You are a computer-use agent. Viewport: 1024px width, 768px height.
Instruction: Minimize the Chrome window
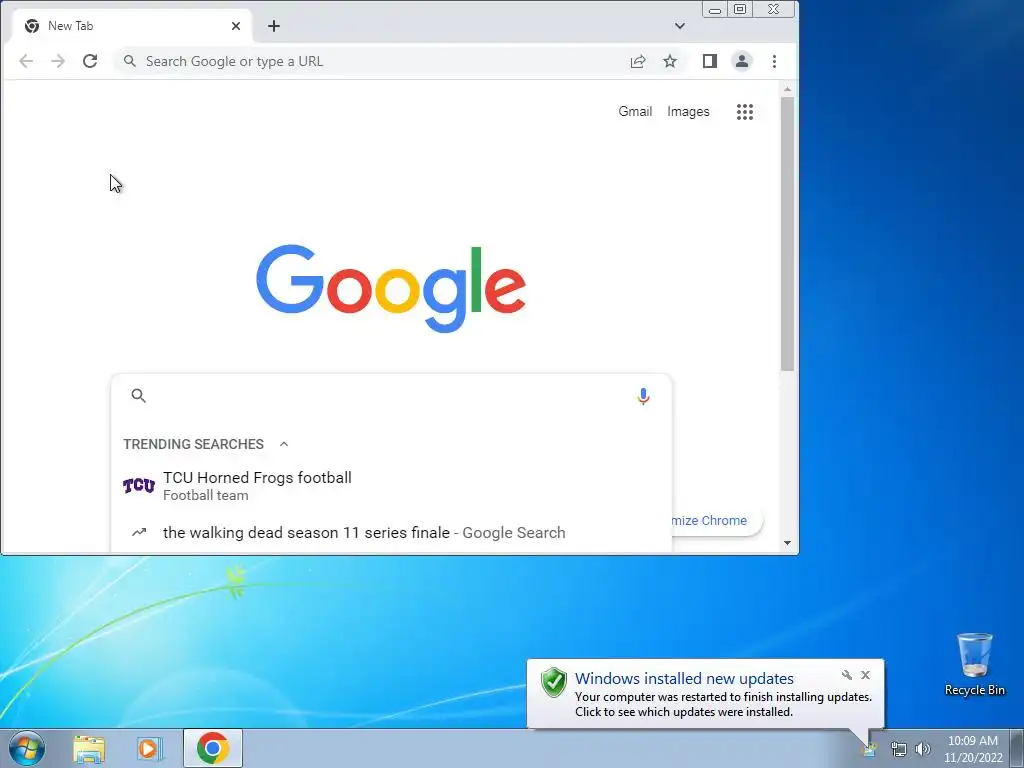715,9
